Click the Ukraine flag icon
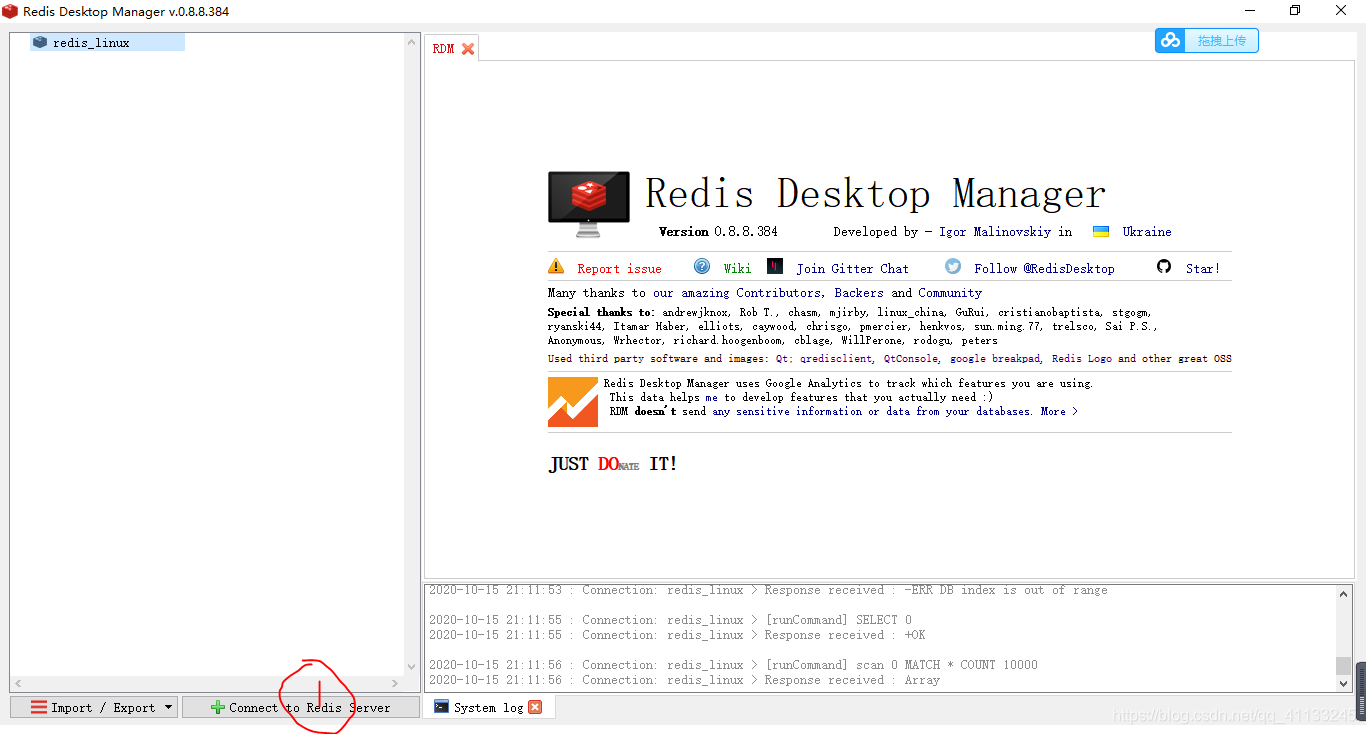The height and width of the screenshot is (734, 1366). (x=1101, y=231)
